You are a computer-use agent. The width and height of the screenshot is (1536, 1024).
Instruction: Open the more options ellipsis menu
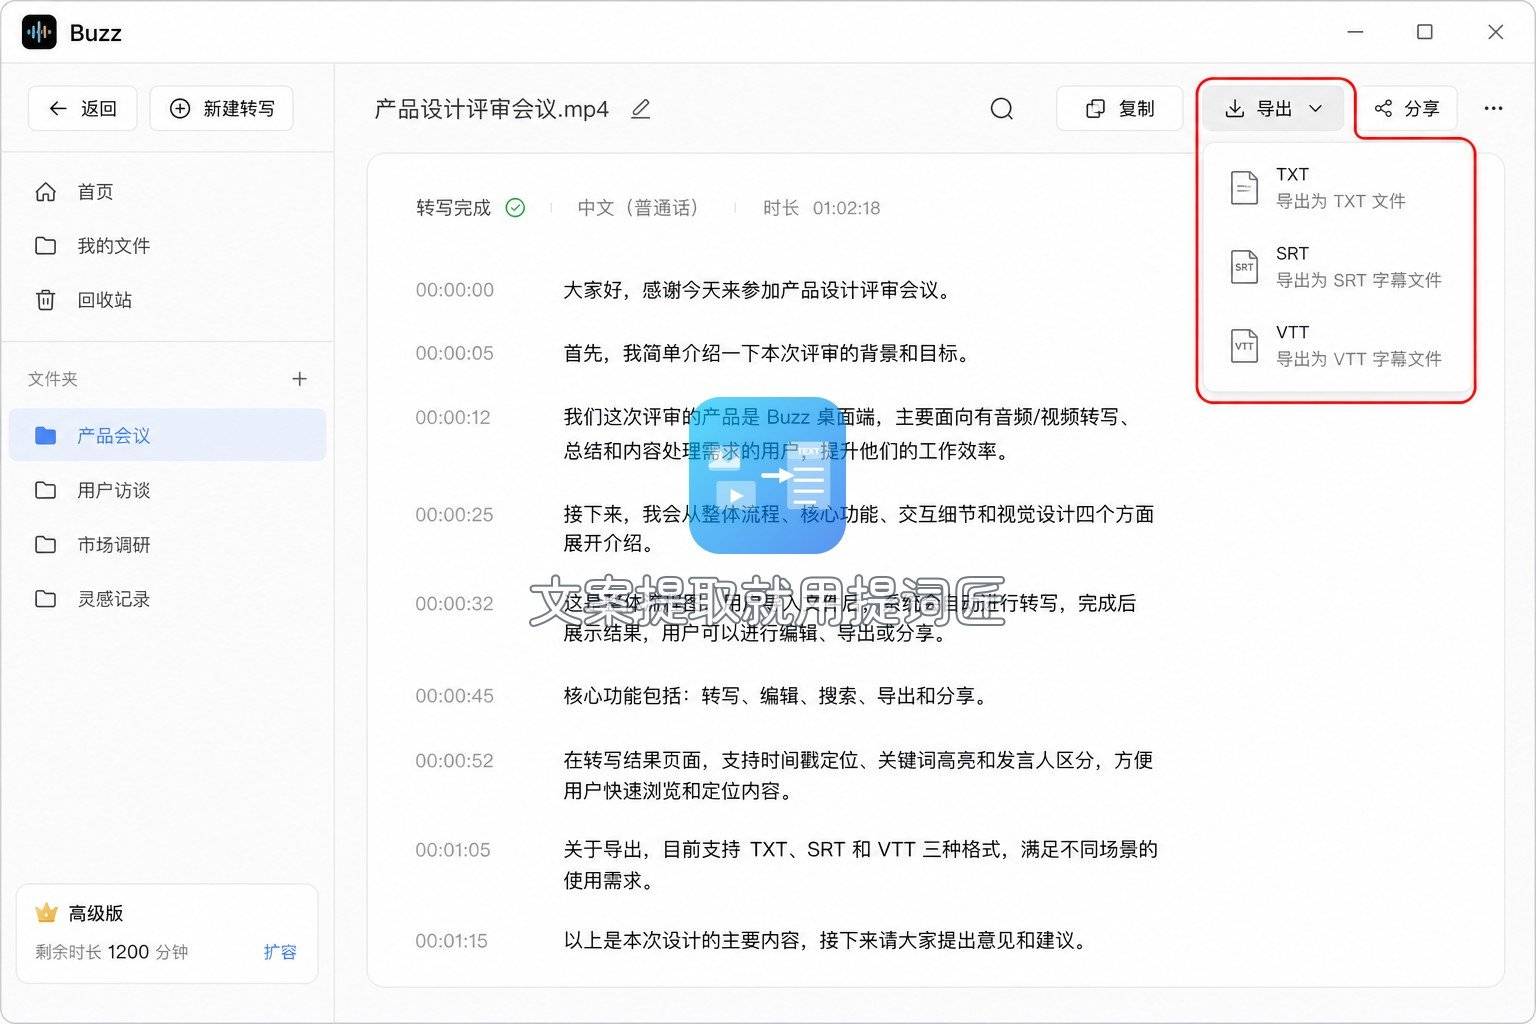point(1493,108)
